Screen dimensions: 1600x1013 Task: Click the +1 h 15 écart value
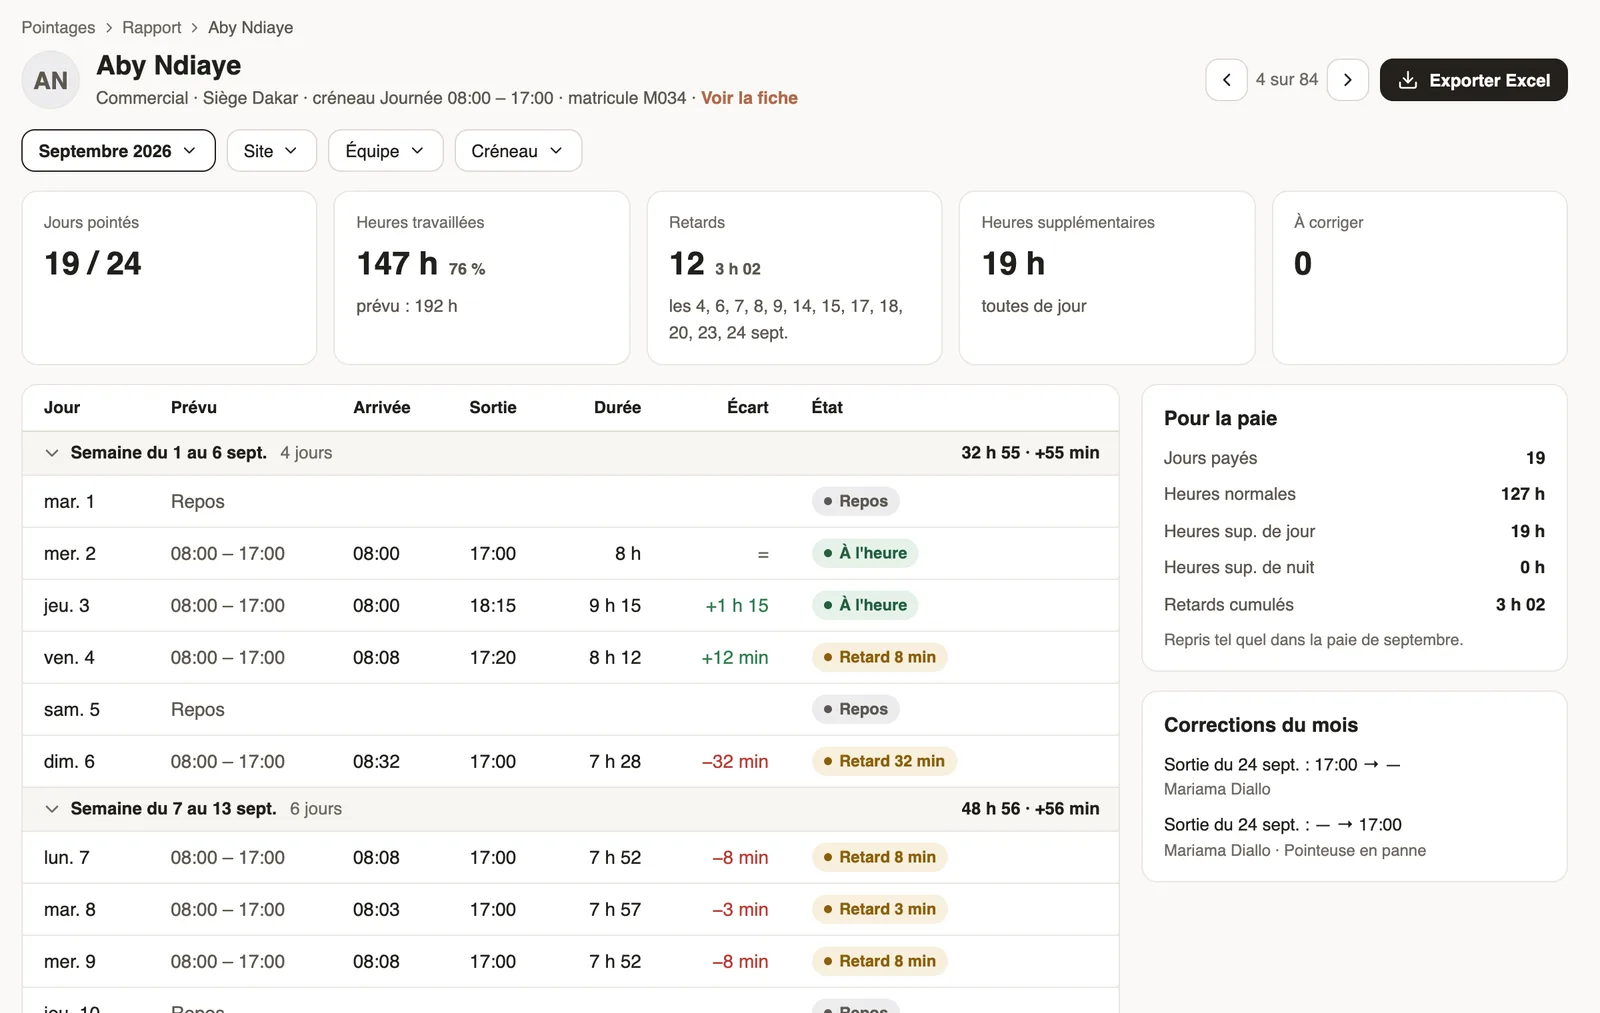[737, 606]
